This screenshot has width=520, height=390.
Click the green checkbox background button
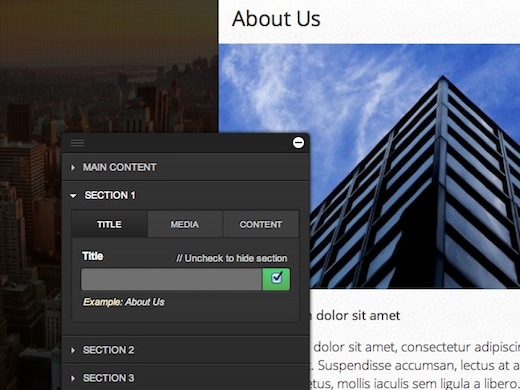[x=276, y=279]
